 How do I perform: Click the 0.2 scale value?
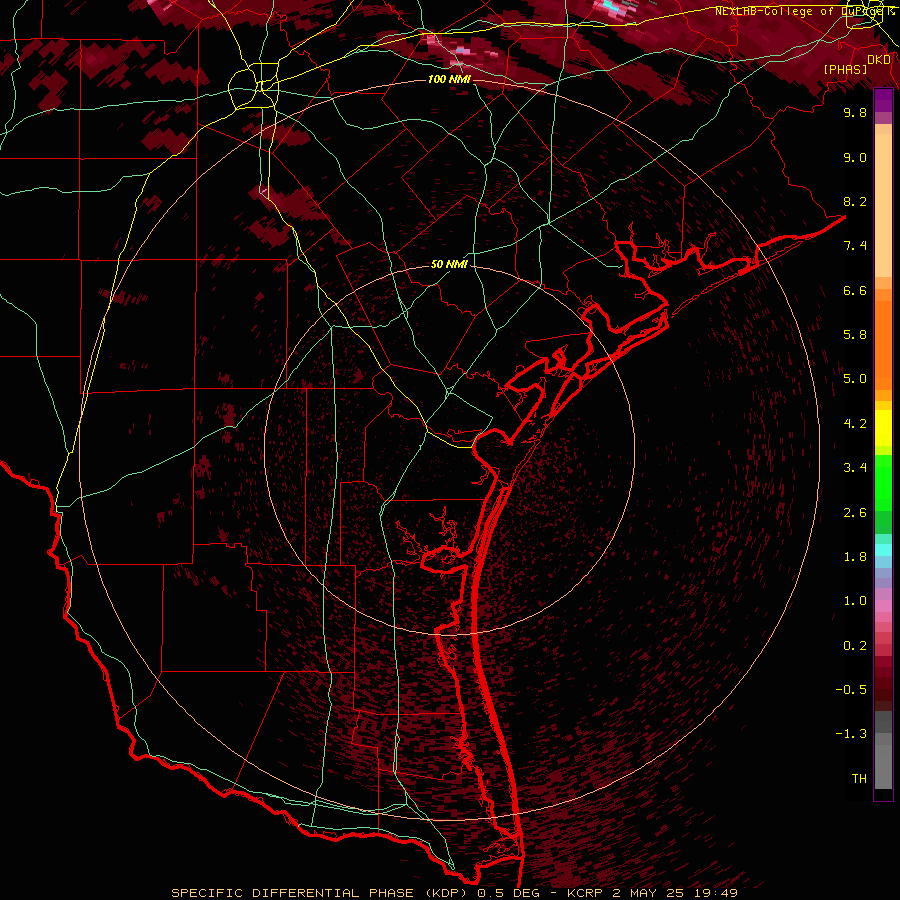(x=855, y=646)
